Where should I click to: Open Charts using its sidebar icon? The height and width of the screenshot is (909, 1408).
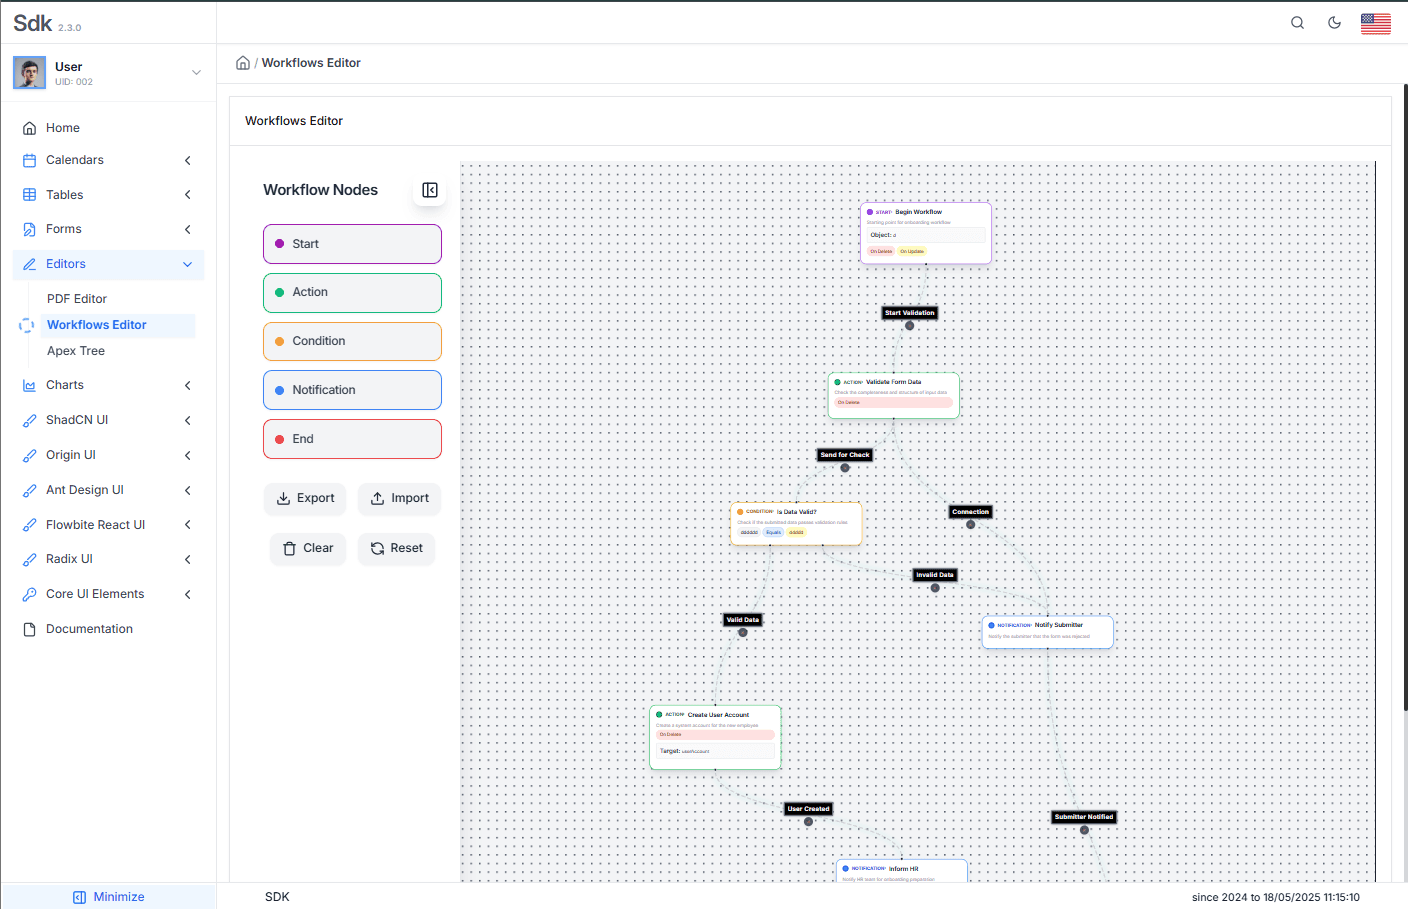coord(28,385)
